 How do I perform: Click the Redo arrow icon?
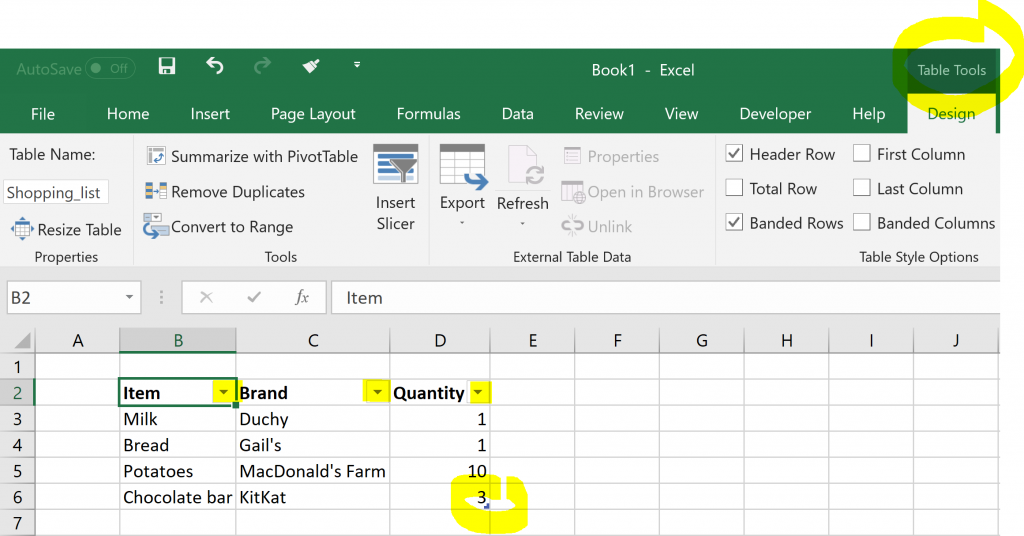tap(263, 66)
